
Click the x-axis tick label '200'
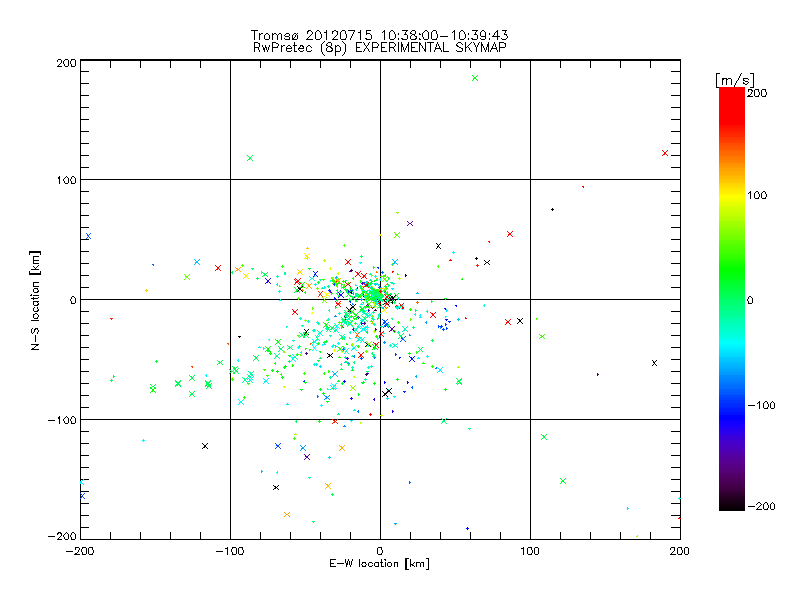(680, 551)
